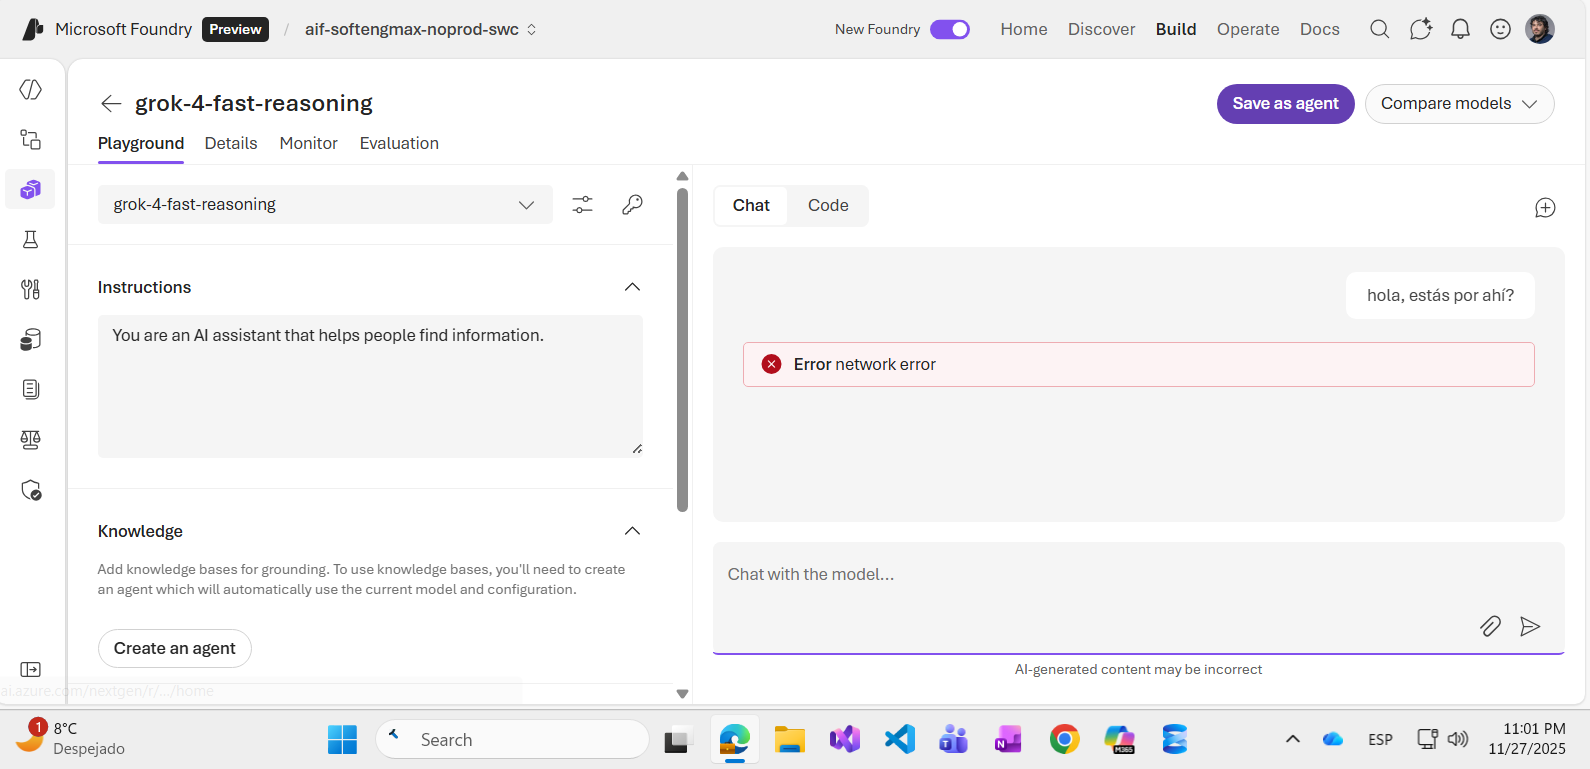Open the tools icon in left sidebar
This screenshot has width=1590, height=769.
pyautogui.click(x=31, y=289)
